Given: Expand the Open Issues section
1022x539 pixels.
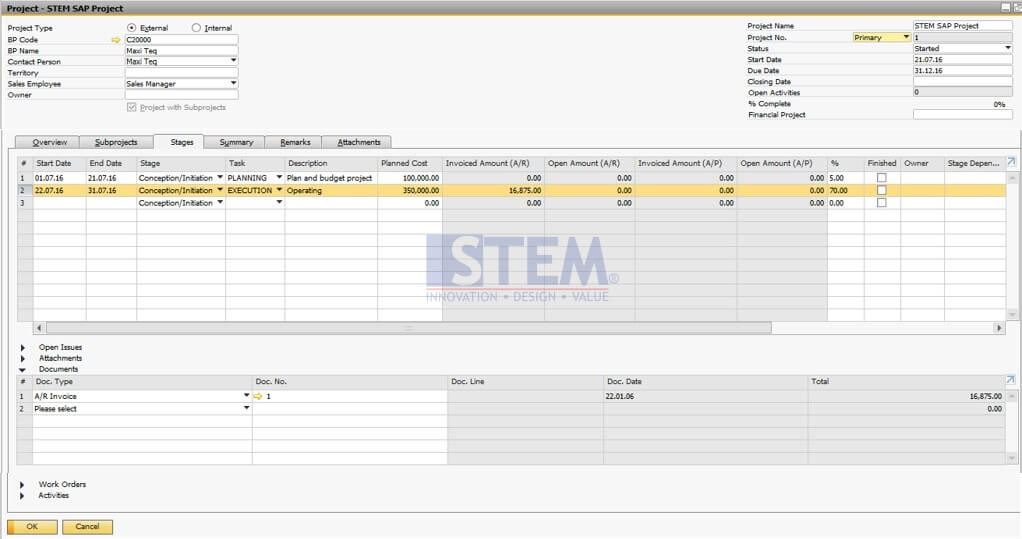Looking at the screenshot, I should pyautogui.click(x=23, y=347).
